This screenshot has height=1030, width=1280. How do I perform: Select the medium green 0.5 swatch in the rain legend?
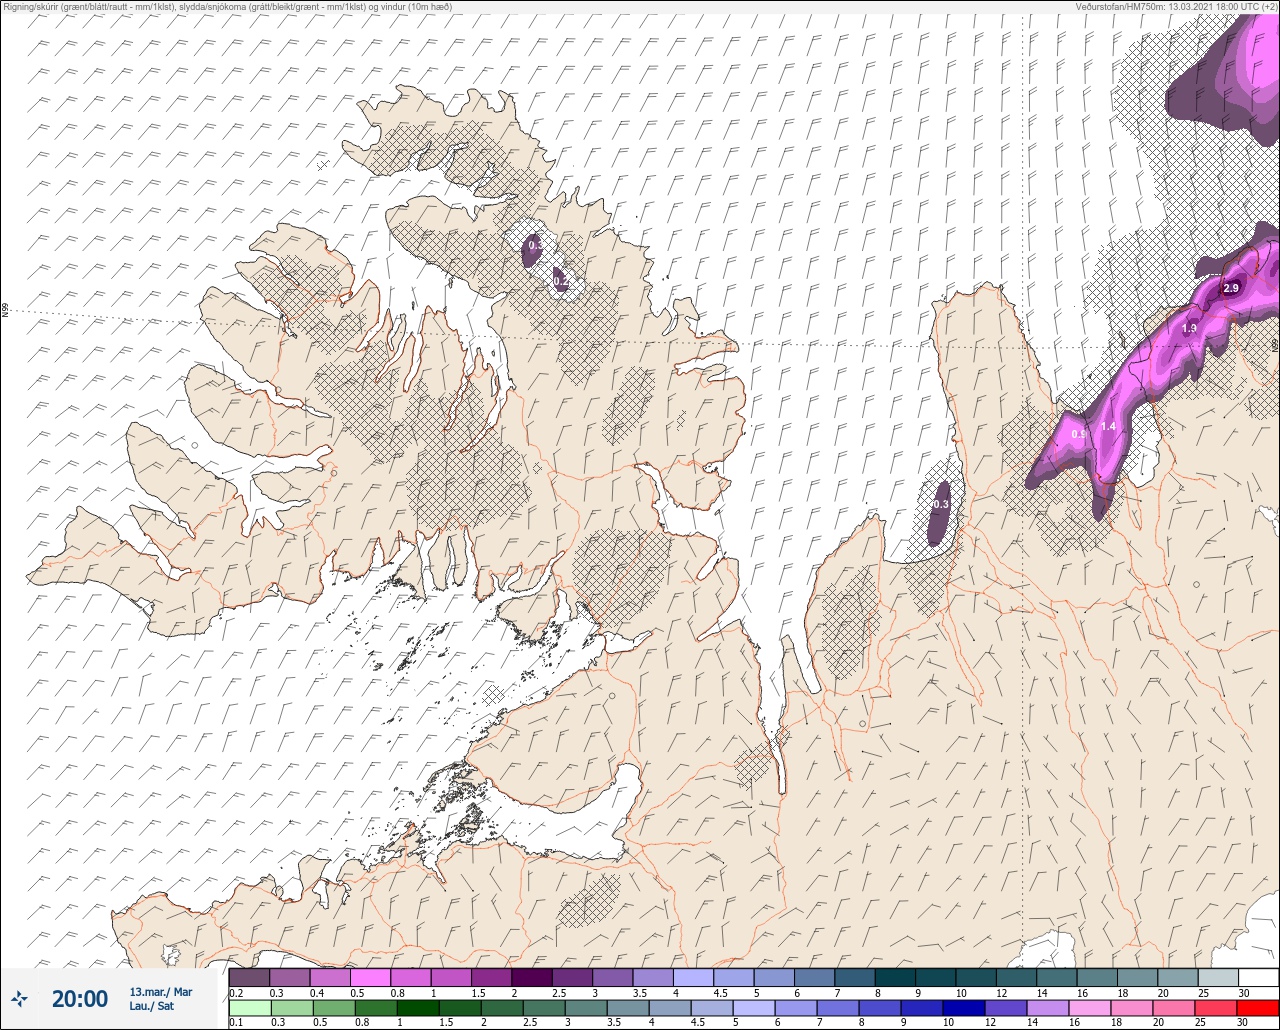point(332,1007)
